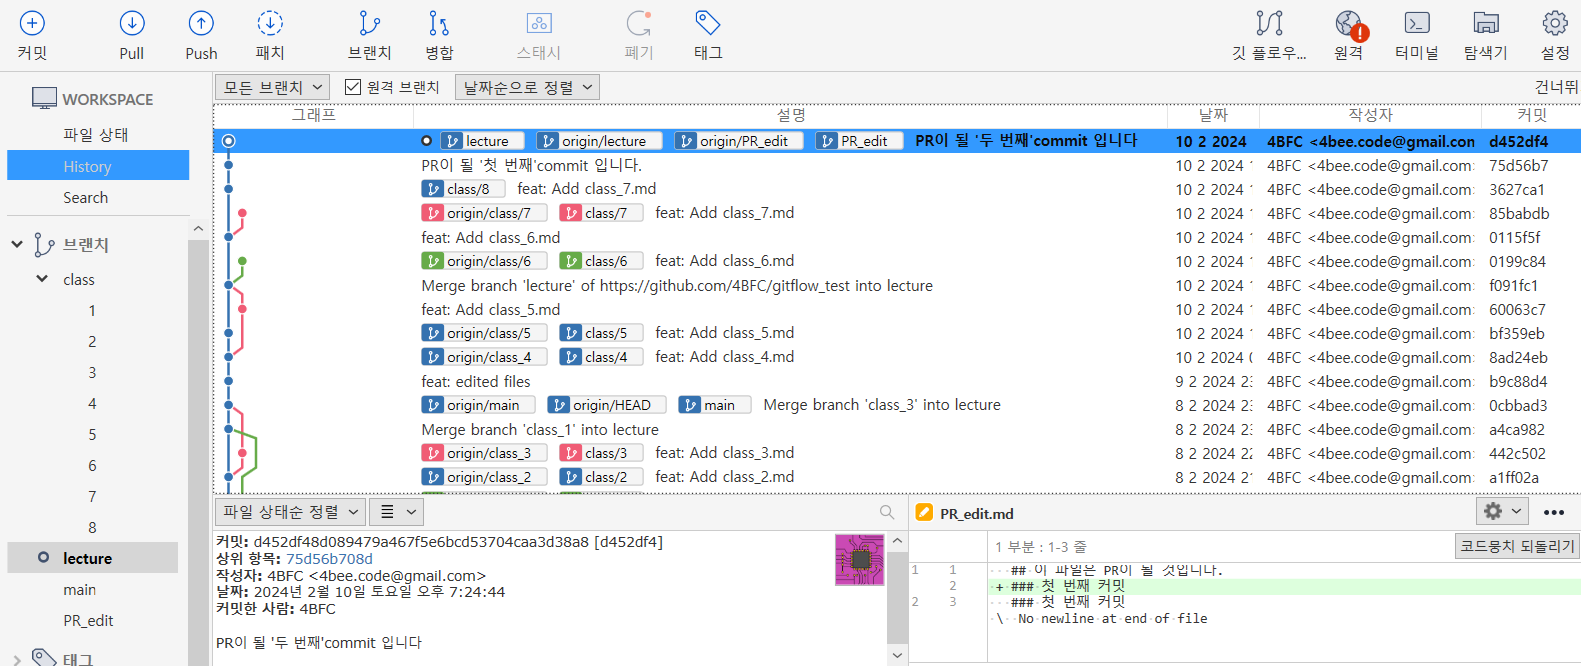Toggle the remote branches (원격 브랜치) checkbox
Screen dimensions: 1581x666
(353, 87)
